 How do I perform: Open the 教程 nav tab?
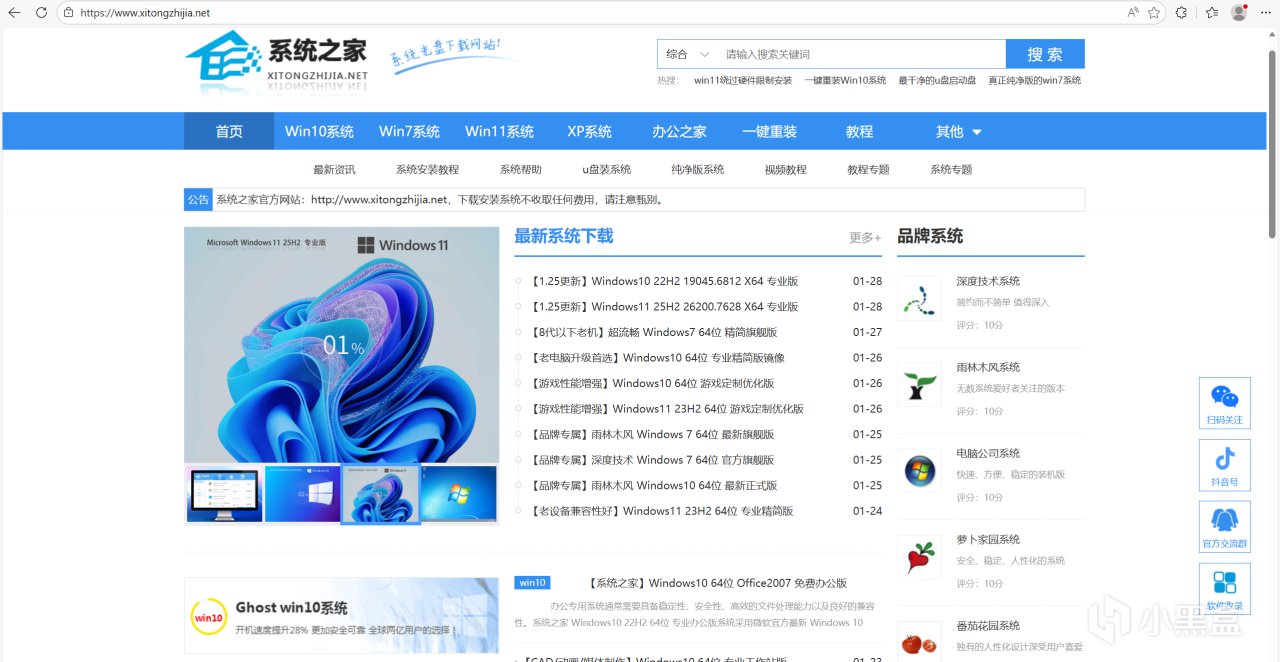coord(859,132)
